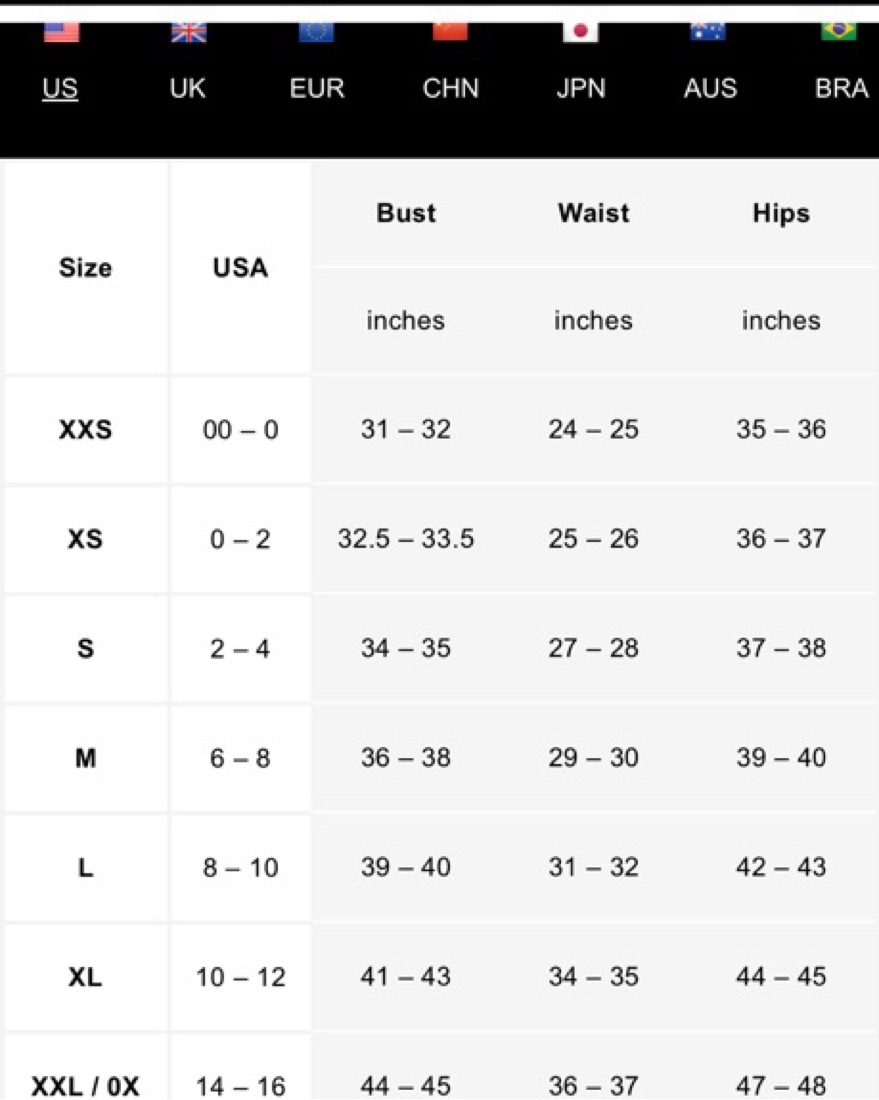Open the EUR sizing tab
Screen dimensions: 879x1100
pyautogui.click(x=317, y=88)
